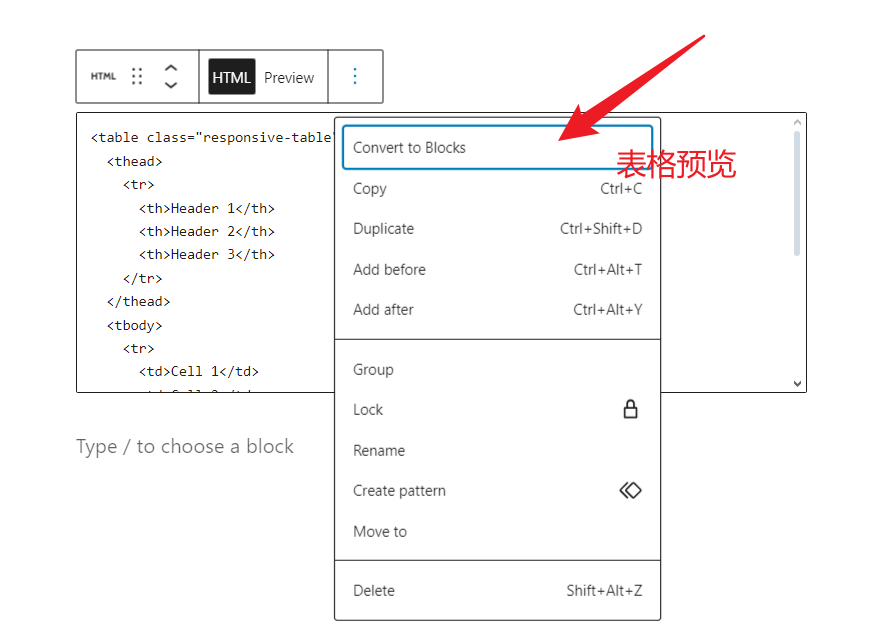Click the scrollbar down arrow in code area
The width and height of the screenshot is (879, 630).
(797, 383)
